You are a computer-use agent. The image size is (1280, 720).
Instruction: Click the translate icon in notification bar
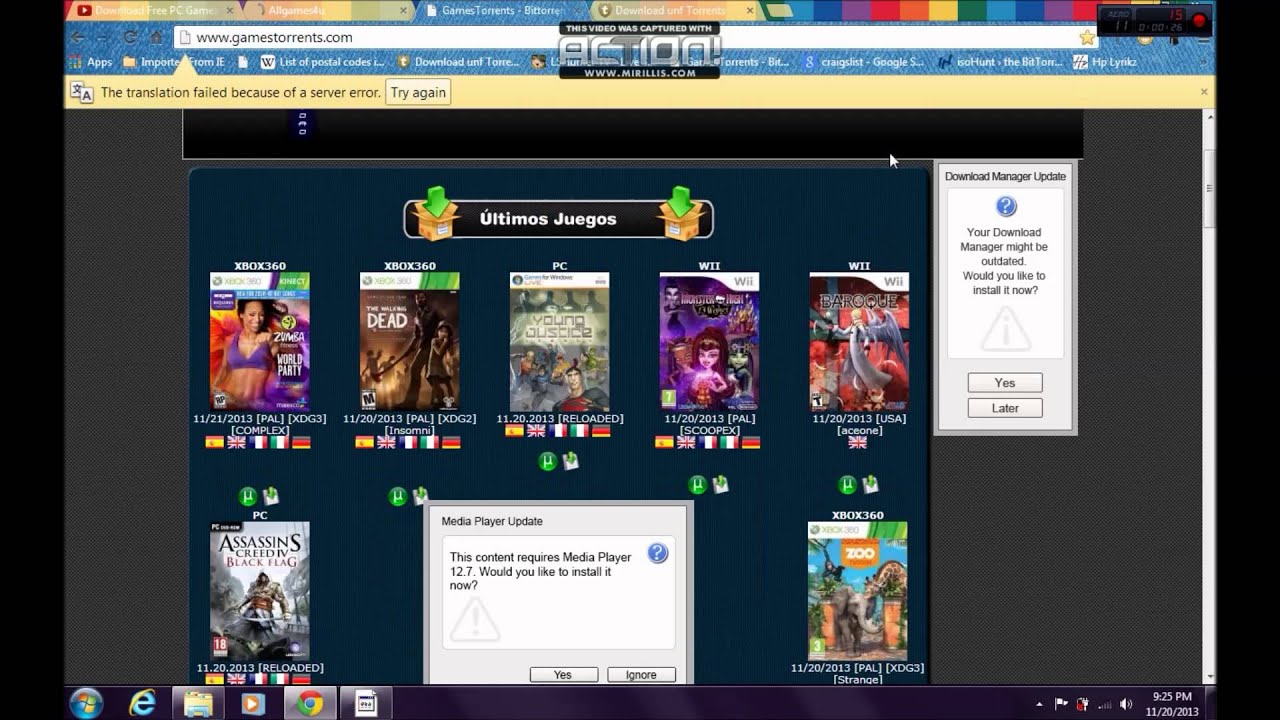pyautogui.click(x=82, y=92)
